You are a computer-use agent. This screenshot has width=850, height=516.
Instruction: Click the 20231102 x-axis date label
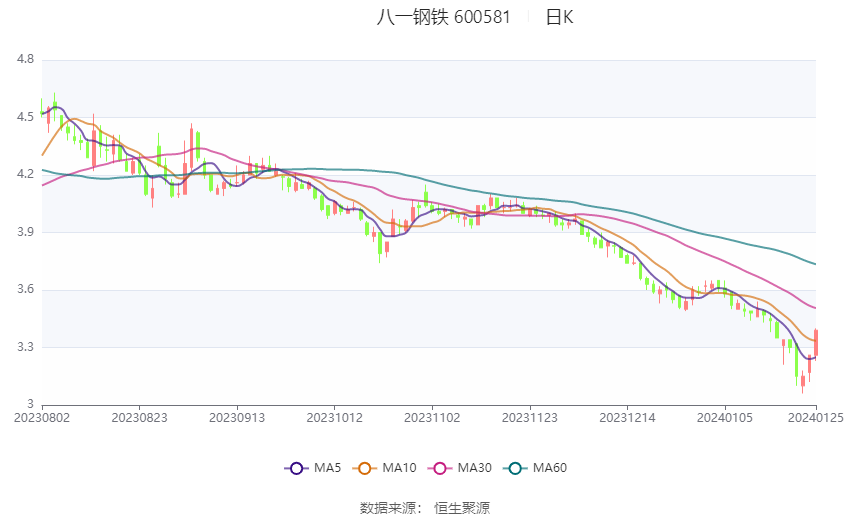click(x=432, y=418)
